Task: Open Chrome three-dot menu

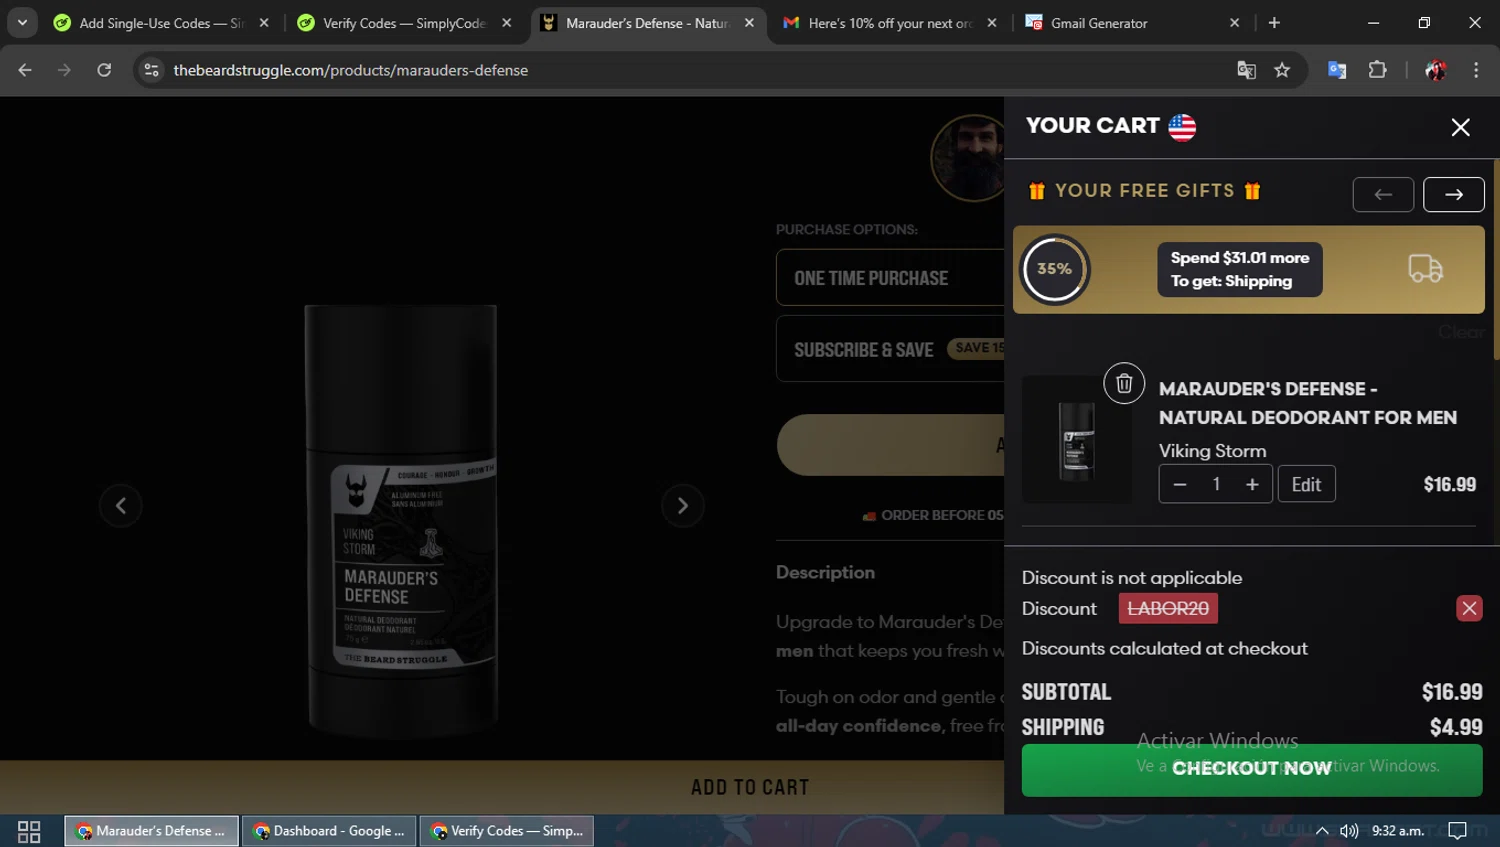Action: point(1476,70)
